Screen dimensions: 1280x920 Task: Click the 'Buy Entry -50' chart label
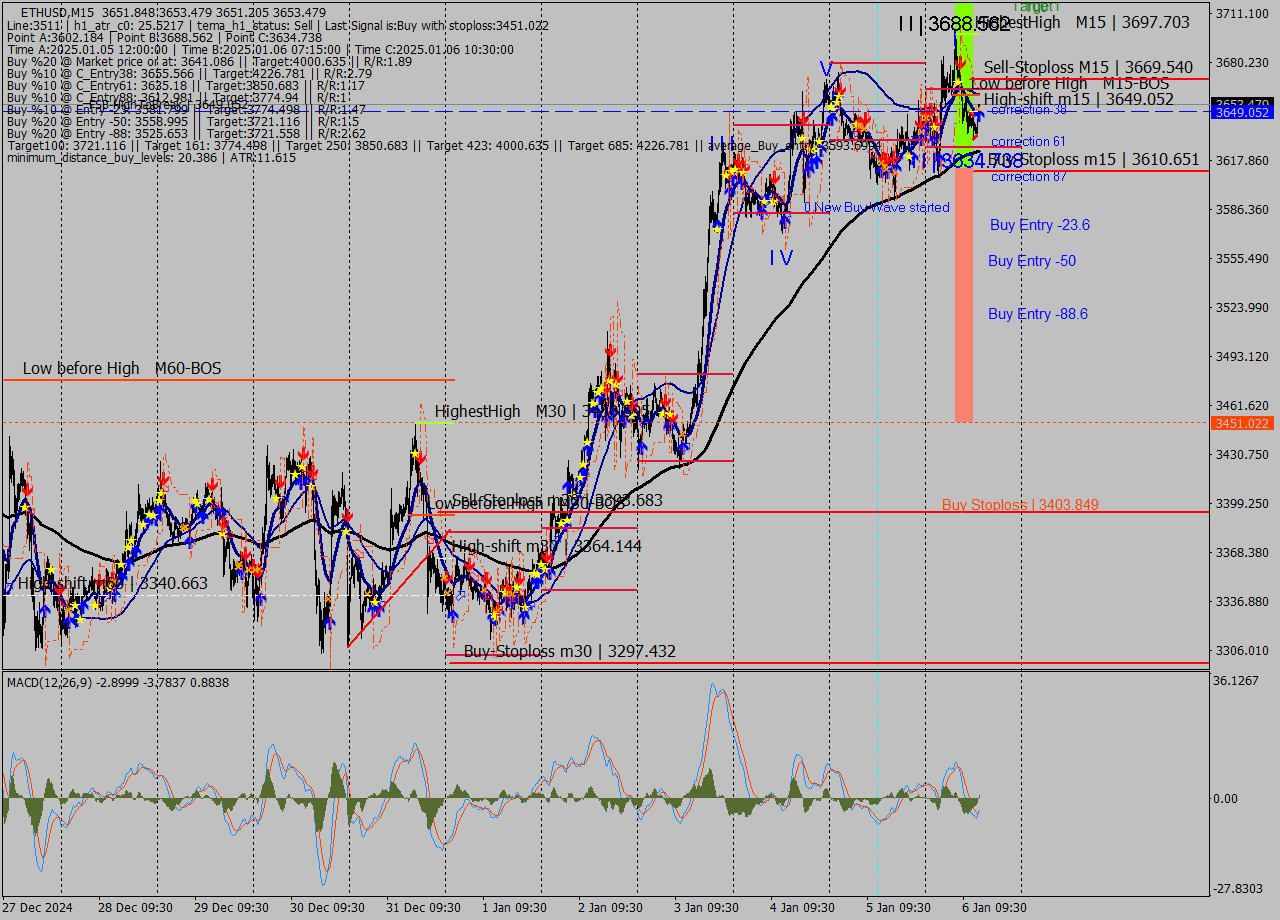1032,261
